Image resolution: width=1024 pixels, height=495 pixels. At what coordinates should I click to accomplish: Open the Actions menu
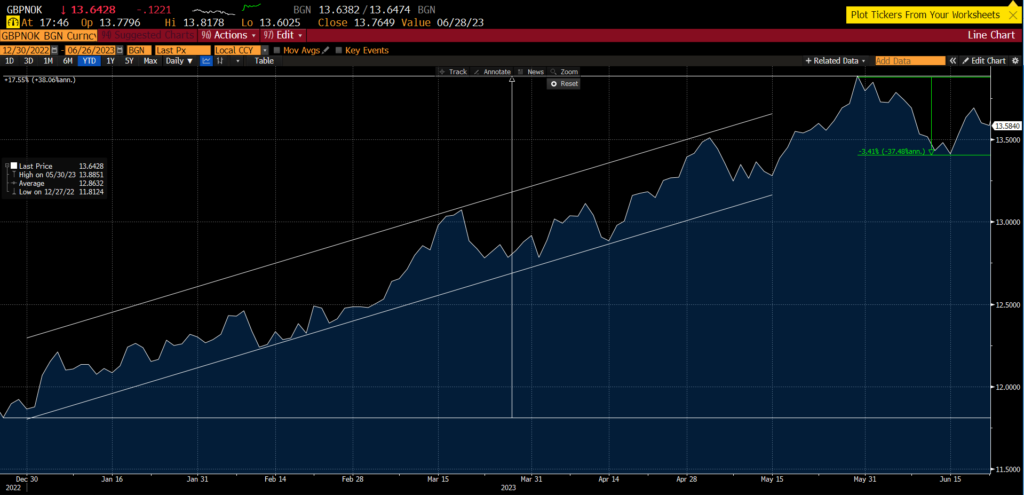(x=228, y=35)
